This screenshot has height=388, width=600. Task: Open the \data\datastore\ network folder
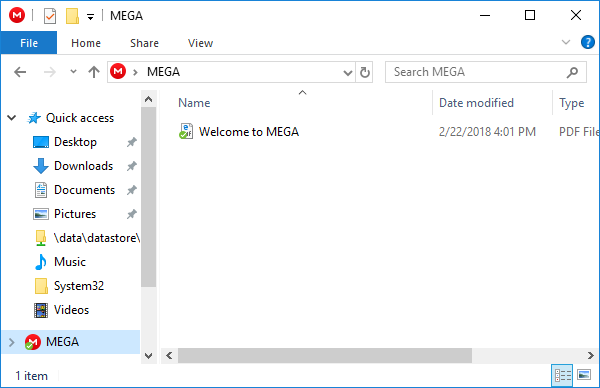click(96, 238)
